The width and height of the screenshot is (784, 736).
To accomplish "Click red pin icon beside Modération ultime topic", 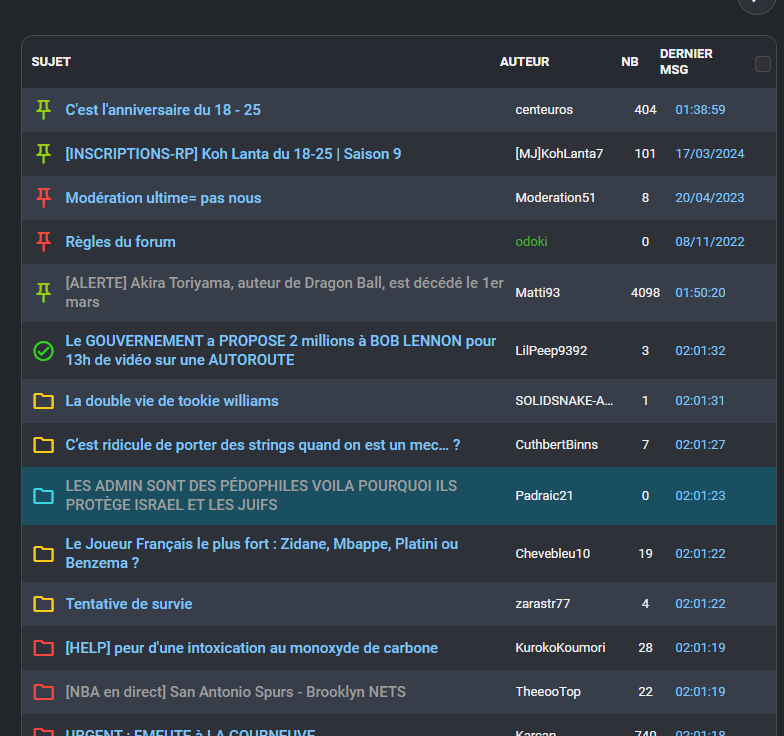I will click(x=44, y=198).
